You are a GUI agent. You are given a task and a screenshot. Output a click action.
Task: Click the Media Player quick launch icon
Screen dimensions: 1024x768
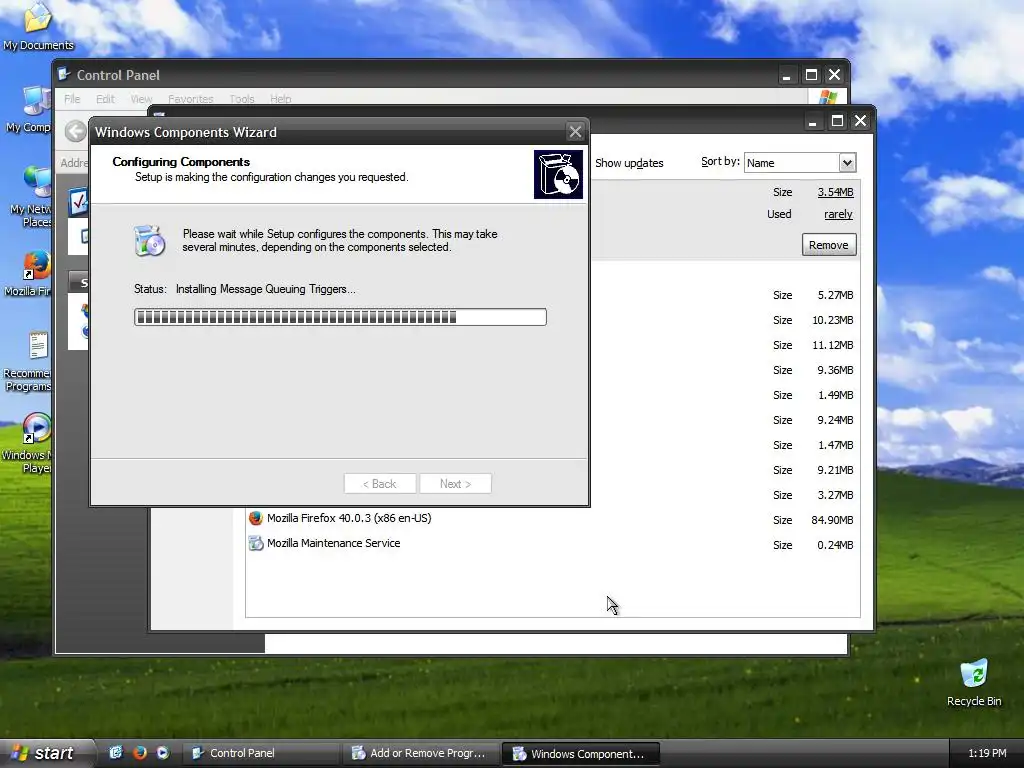click(162, 753)
